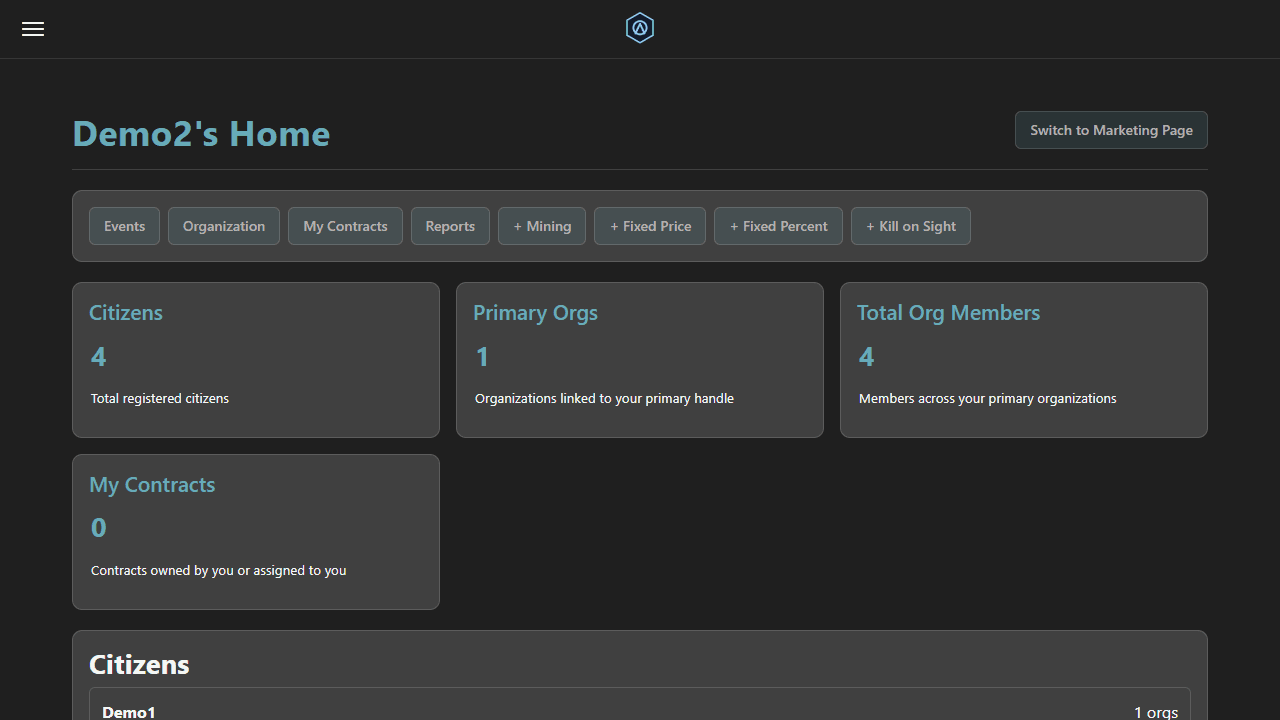1280x720 pixels.
Task: Click the Citizens section heading
Action: 139,664
